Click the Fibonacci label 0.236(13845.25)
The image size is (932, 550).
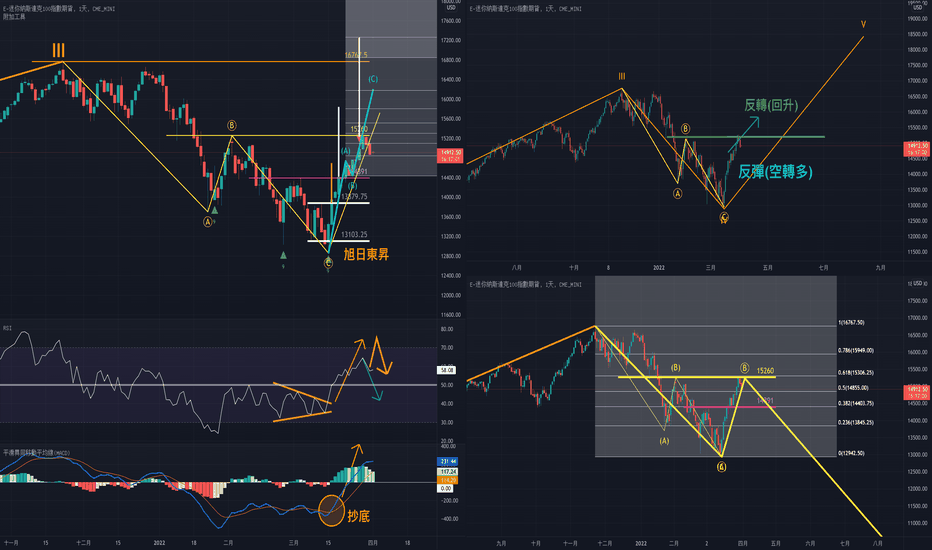pyautogui.click(x=856, y=423)
